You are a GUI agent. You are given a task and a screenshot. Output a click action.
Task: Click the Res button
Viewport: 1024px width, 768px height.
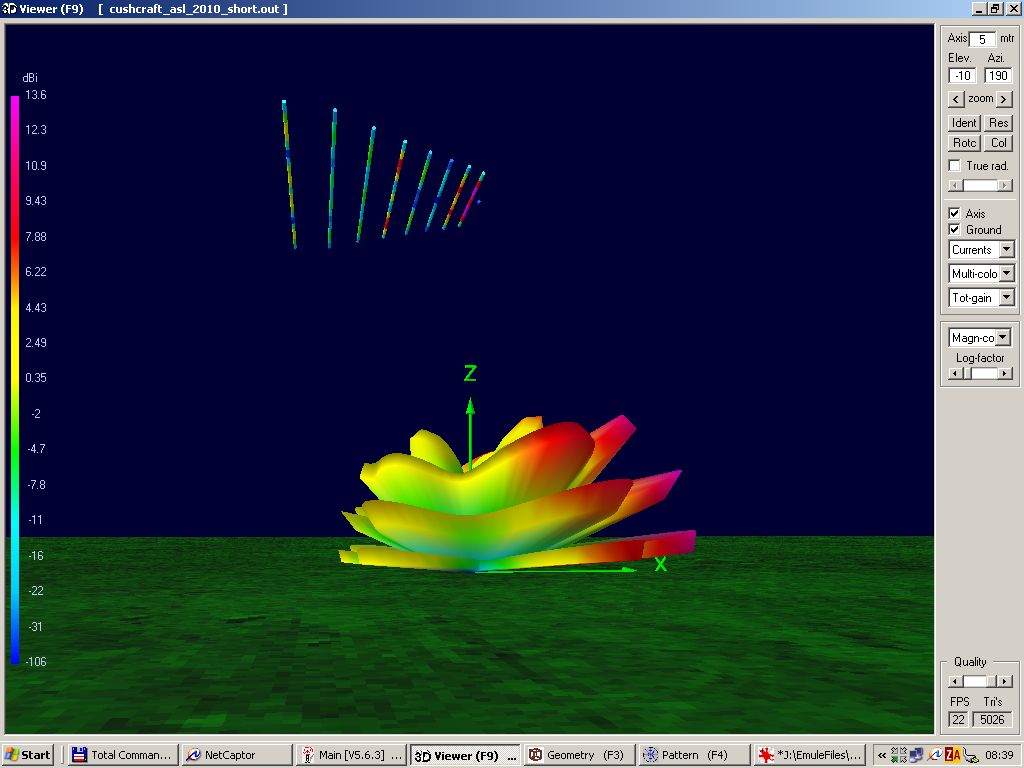coord(999,123)
